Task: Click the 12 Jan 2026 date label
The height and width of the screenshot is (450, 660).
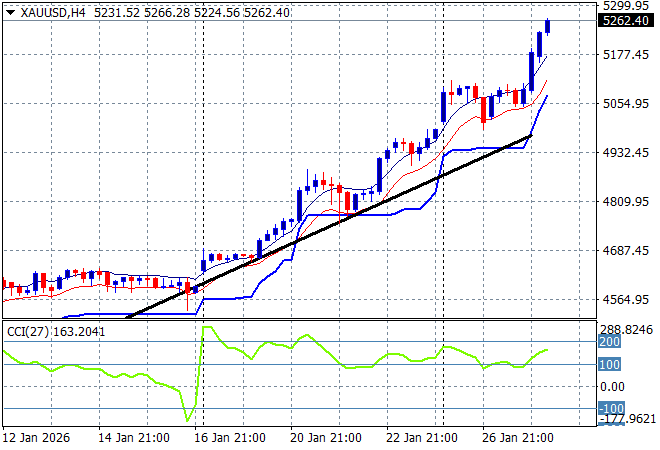Action: 39,438
